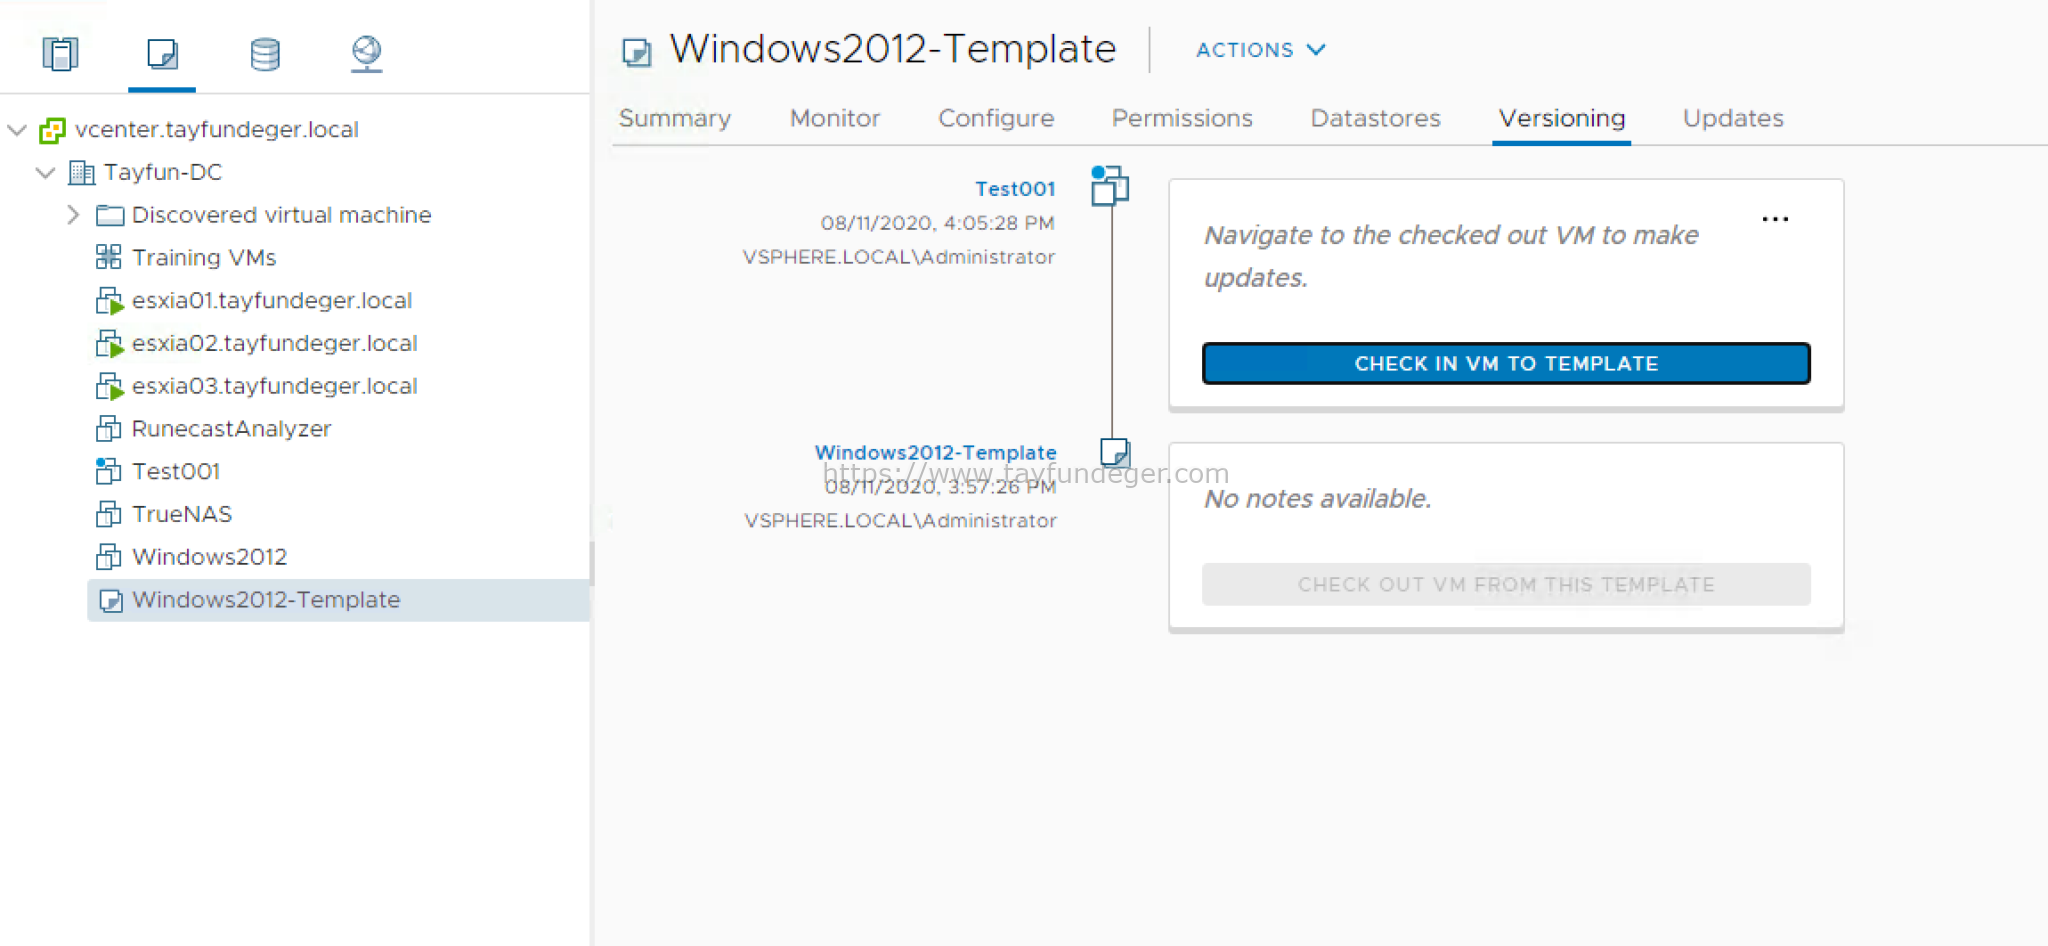The image size is (2048, 946).
Task: Open the Storage inventory view
Action: point(264,54)
